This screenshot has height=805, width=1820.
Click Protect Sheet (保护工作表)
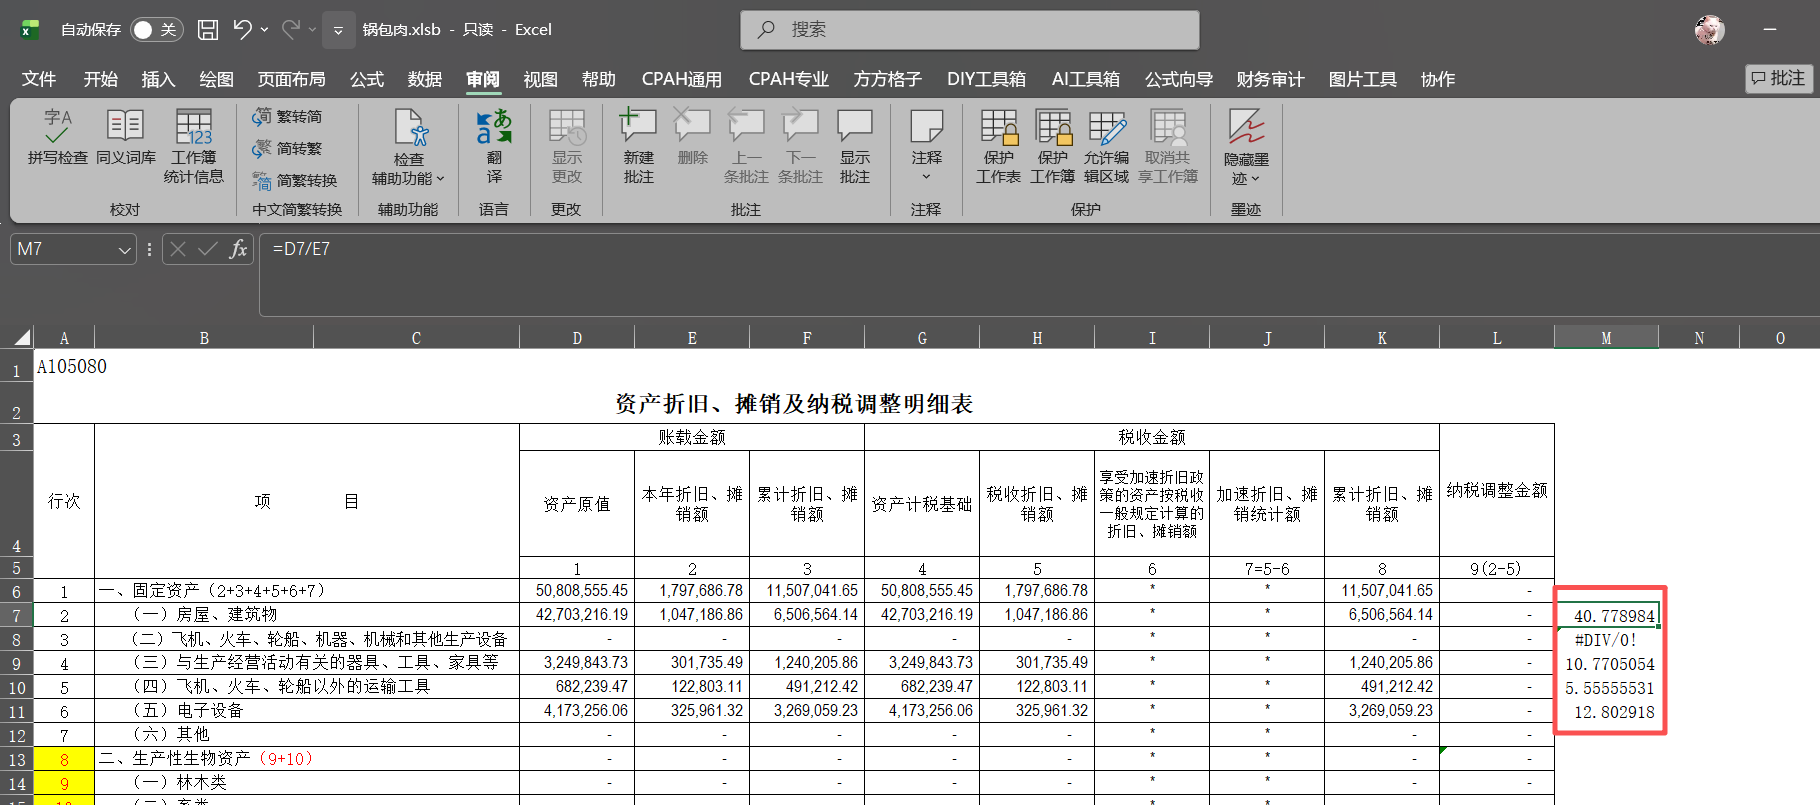point(998,146)
